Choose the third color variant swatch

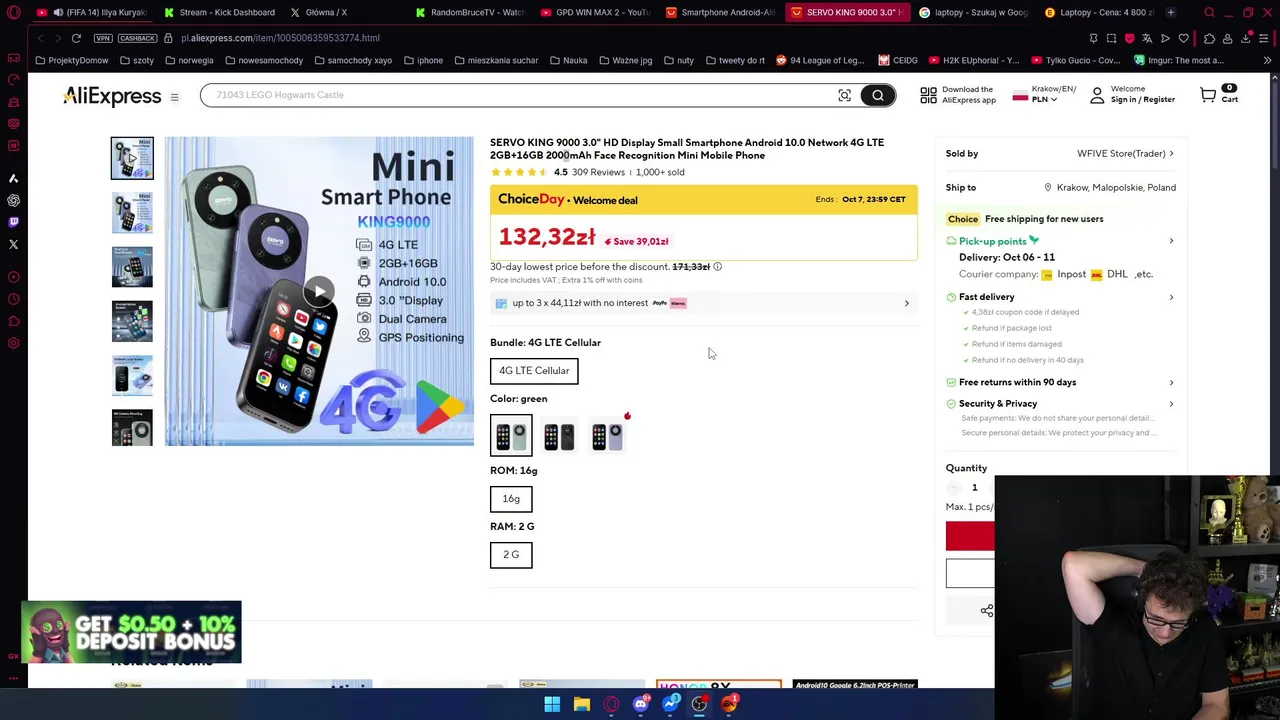pyautogui.click(x=607, y=436)
